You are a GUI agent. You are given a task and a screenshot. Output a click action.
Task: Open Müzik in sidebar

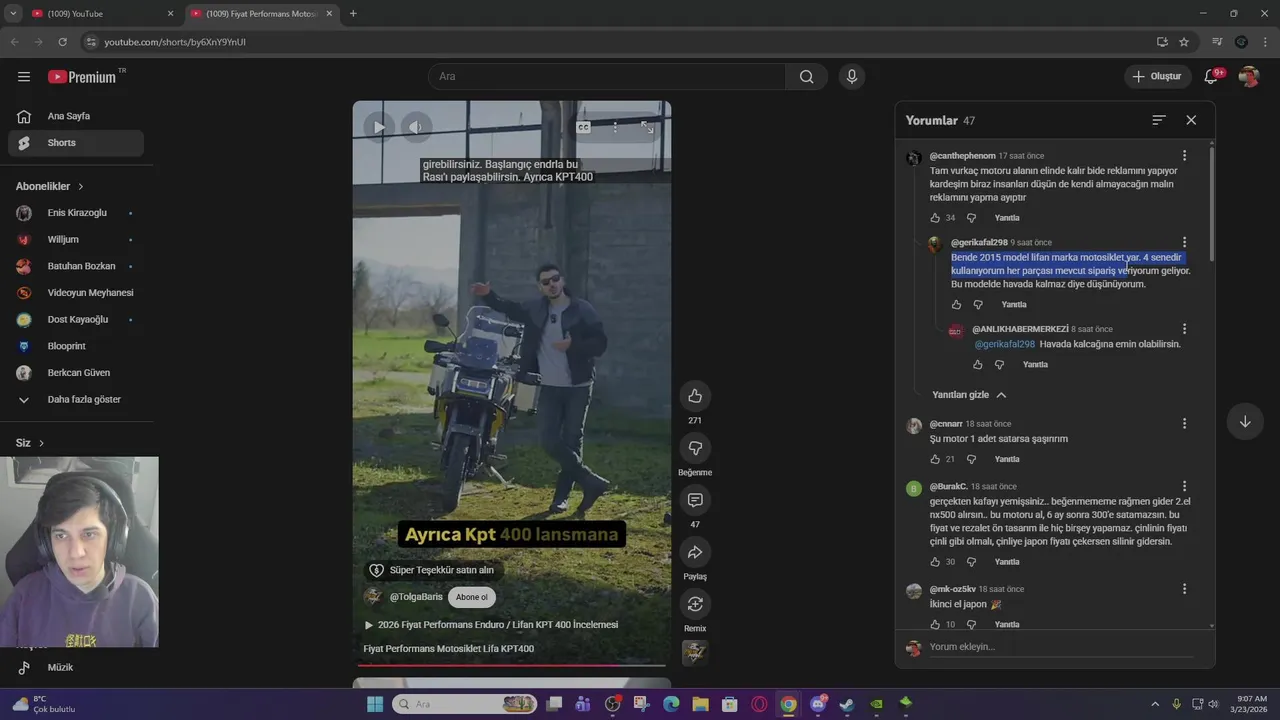76,667
